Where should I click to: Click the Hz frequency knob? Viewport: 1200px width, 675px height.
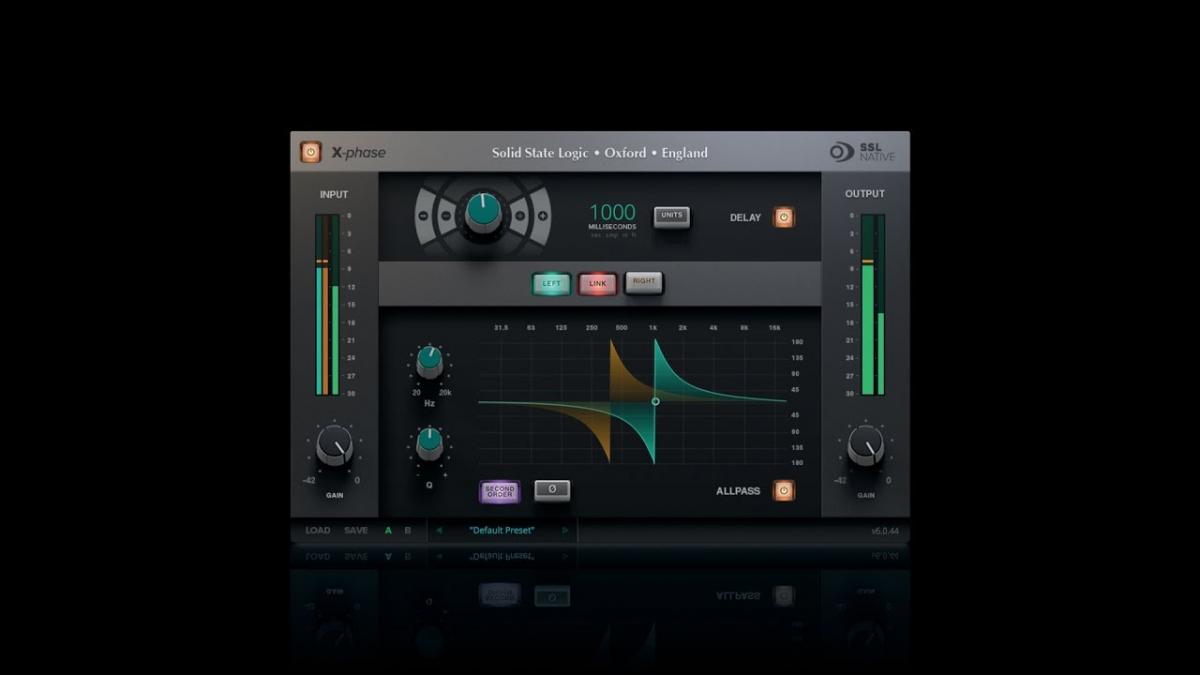pyautogui.click(x=429, y=362)
